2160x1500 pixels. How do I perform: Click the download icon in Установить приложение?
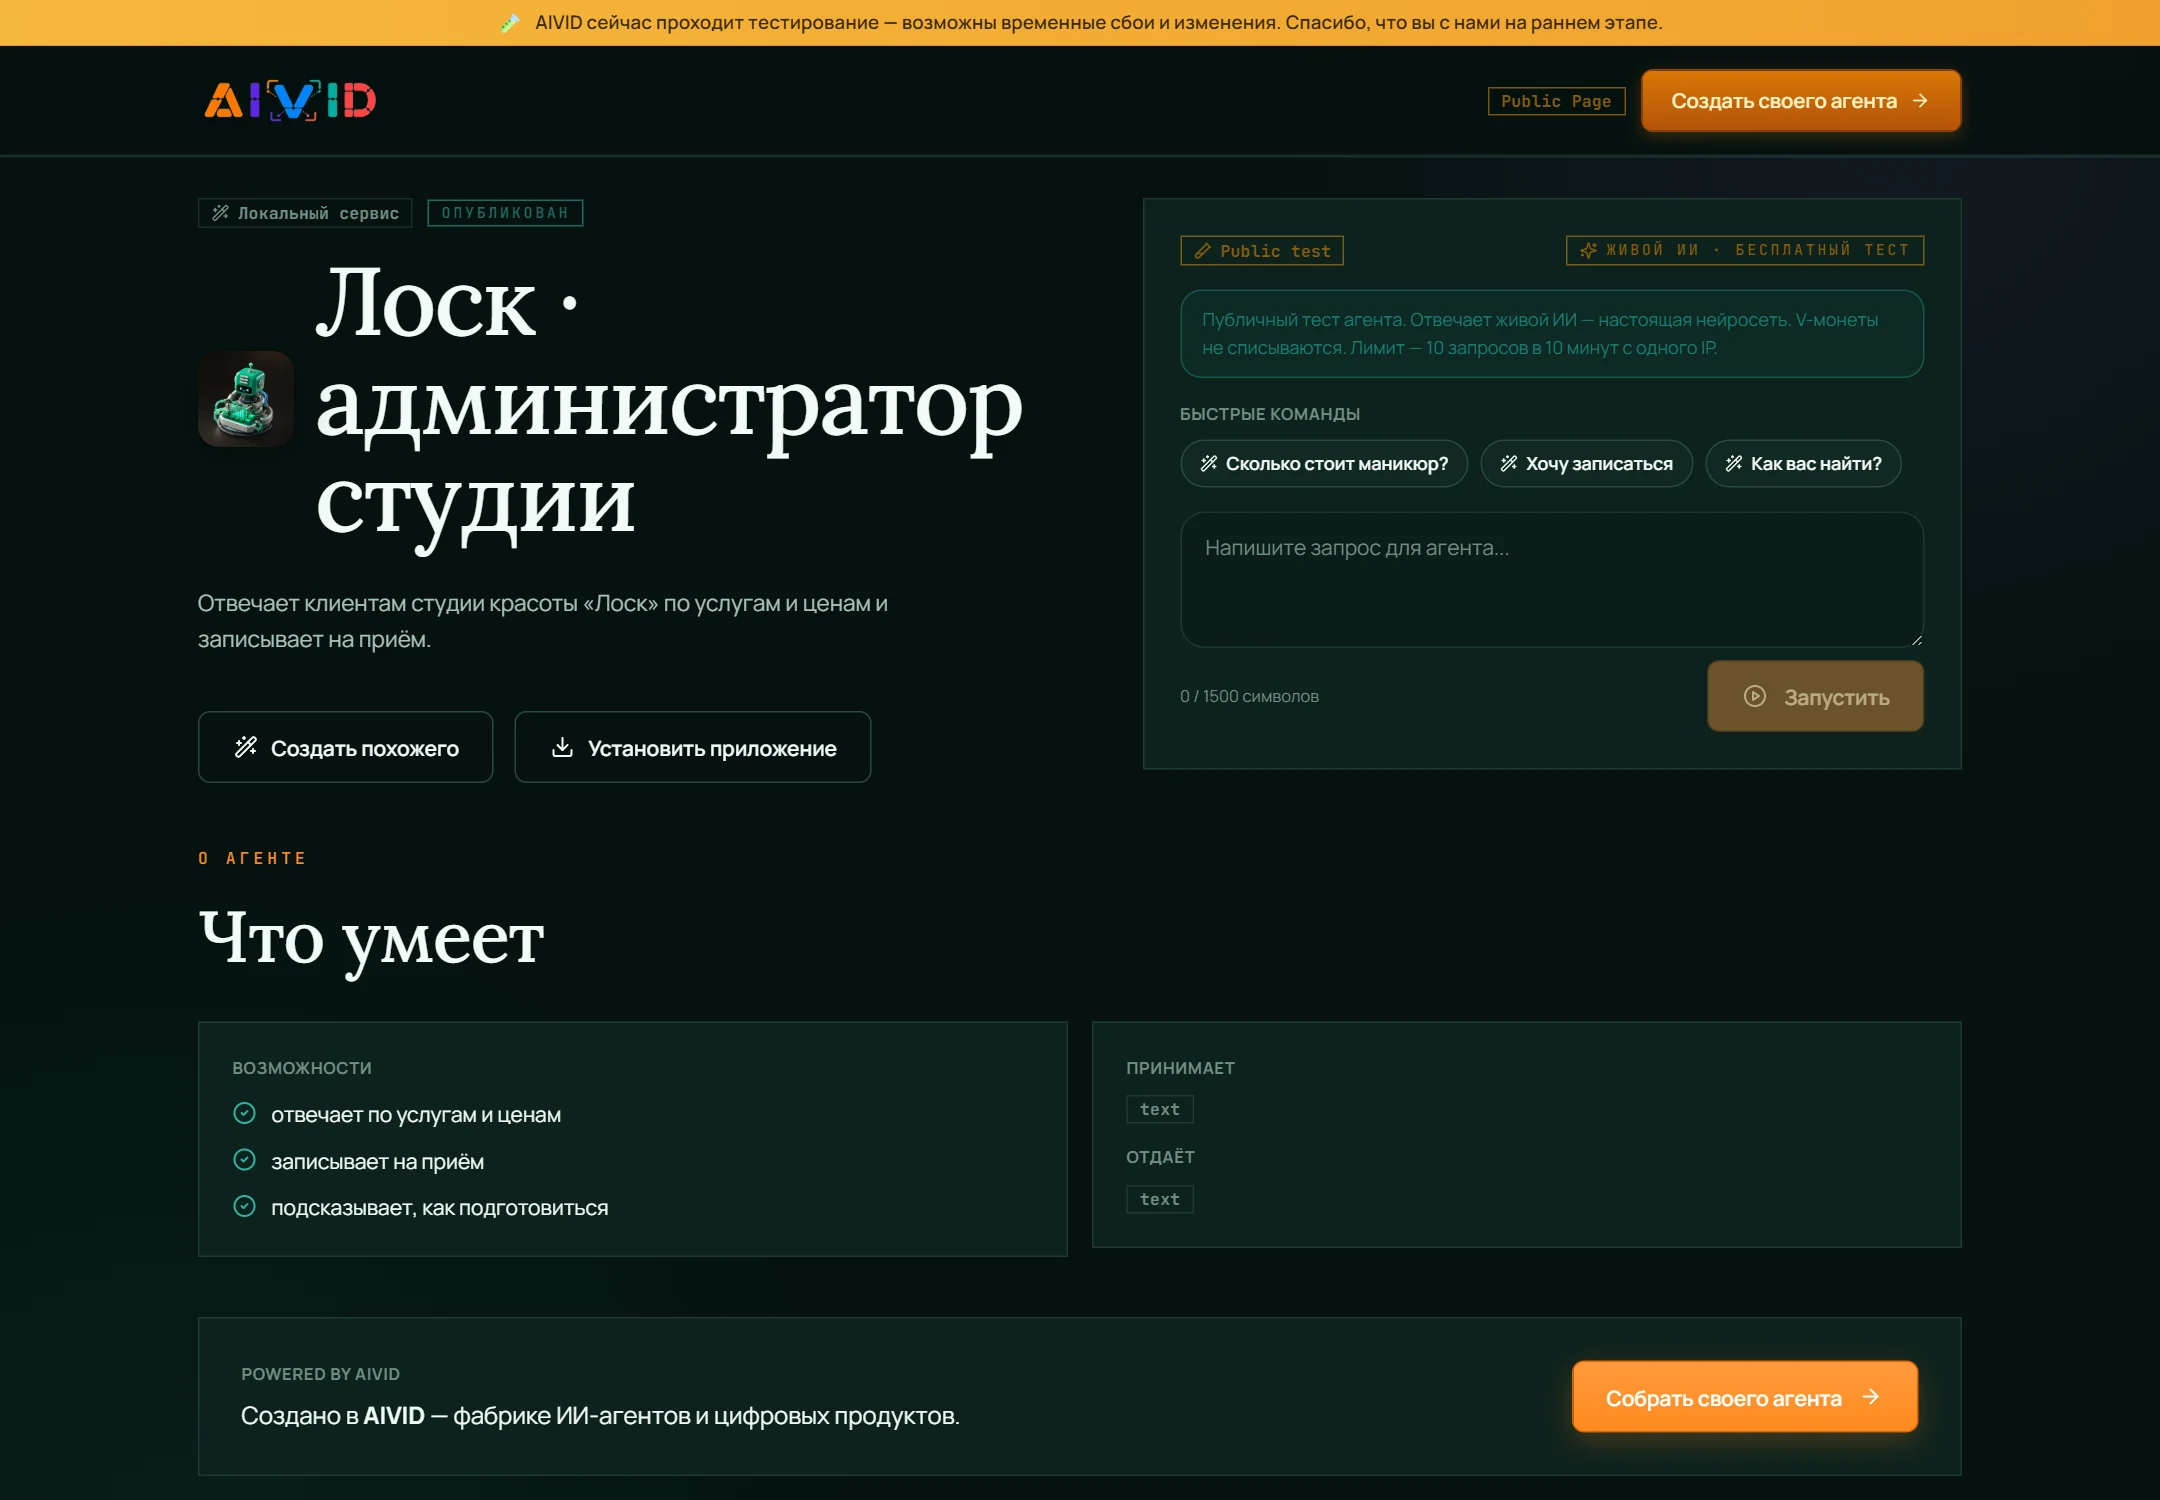562,747
